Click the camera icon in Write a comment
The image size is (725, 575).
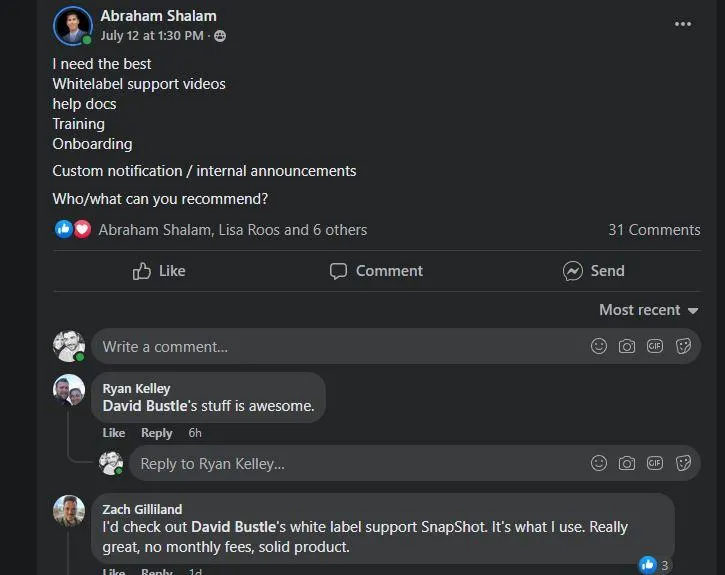[627, 346]
